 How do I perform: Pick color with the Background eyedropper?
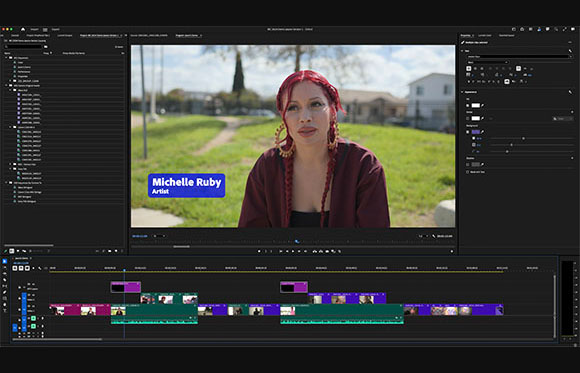click(x=482, y=132)
